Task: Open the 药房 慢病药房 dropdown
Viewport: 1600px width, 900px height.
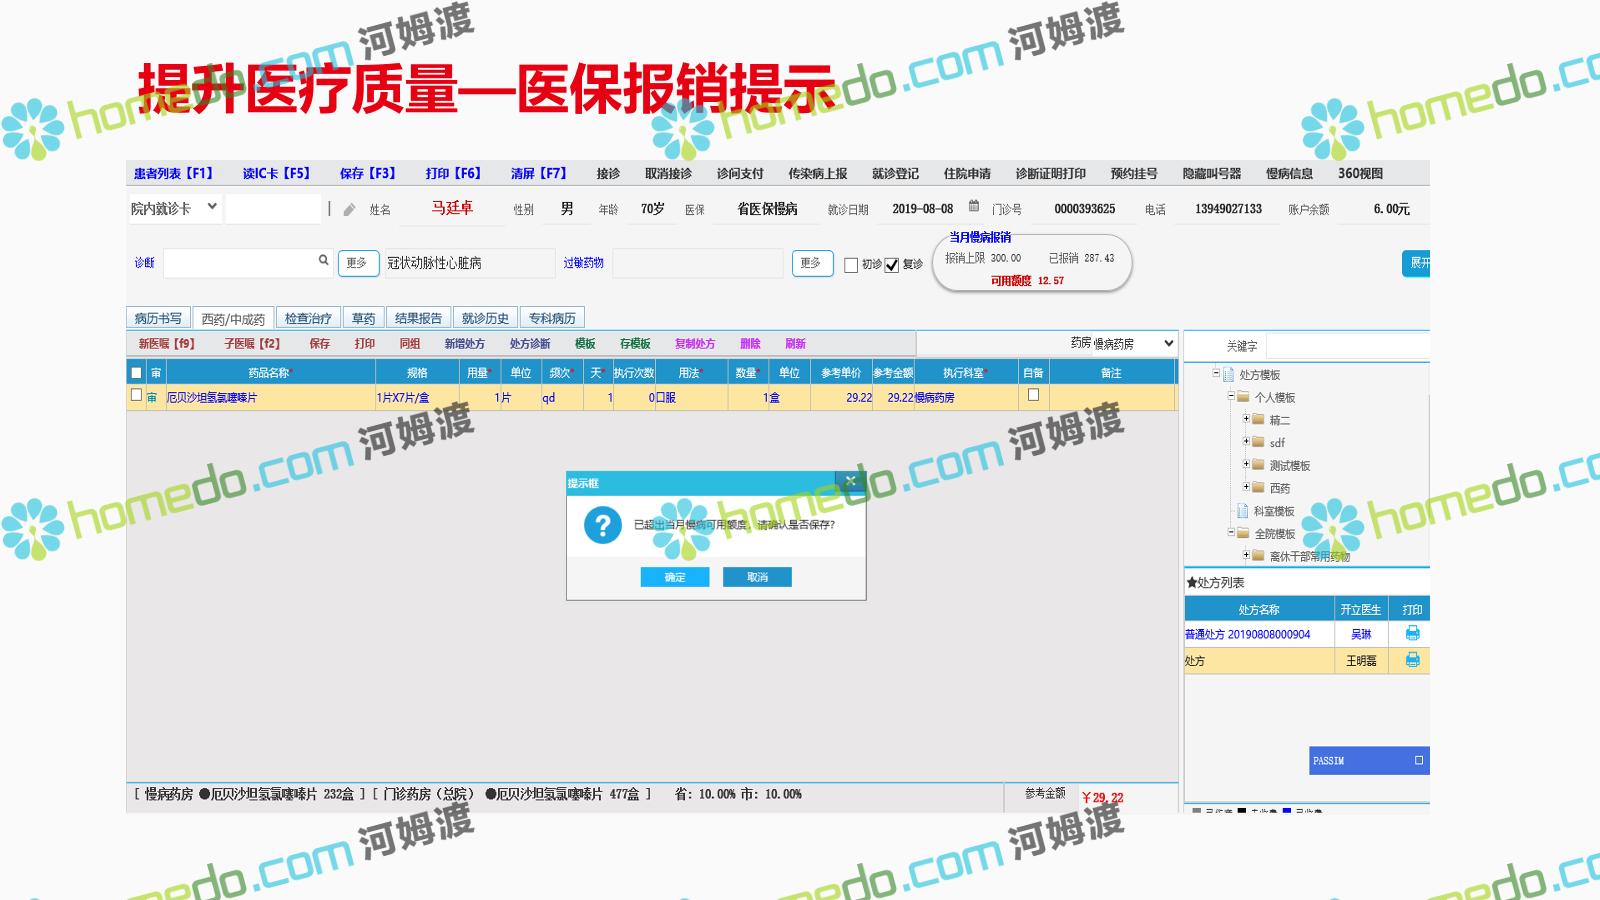Action: click(x=1167, y=343)
